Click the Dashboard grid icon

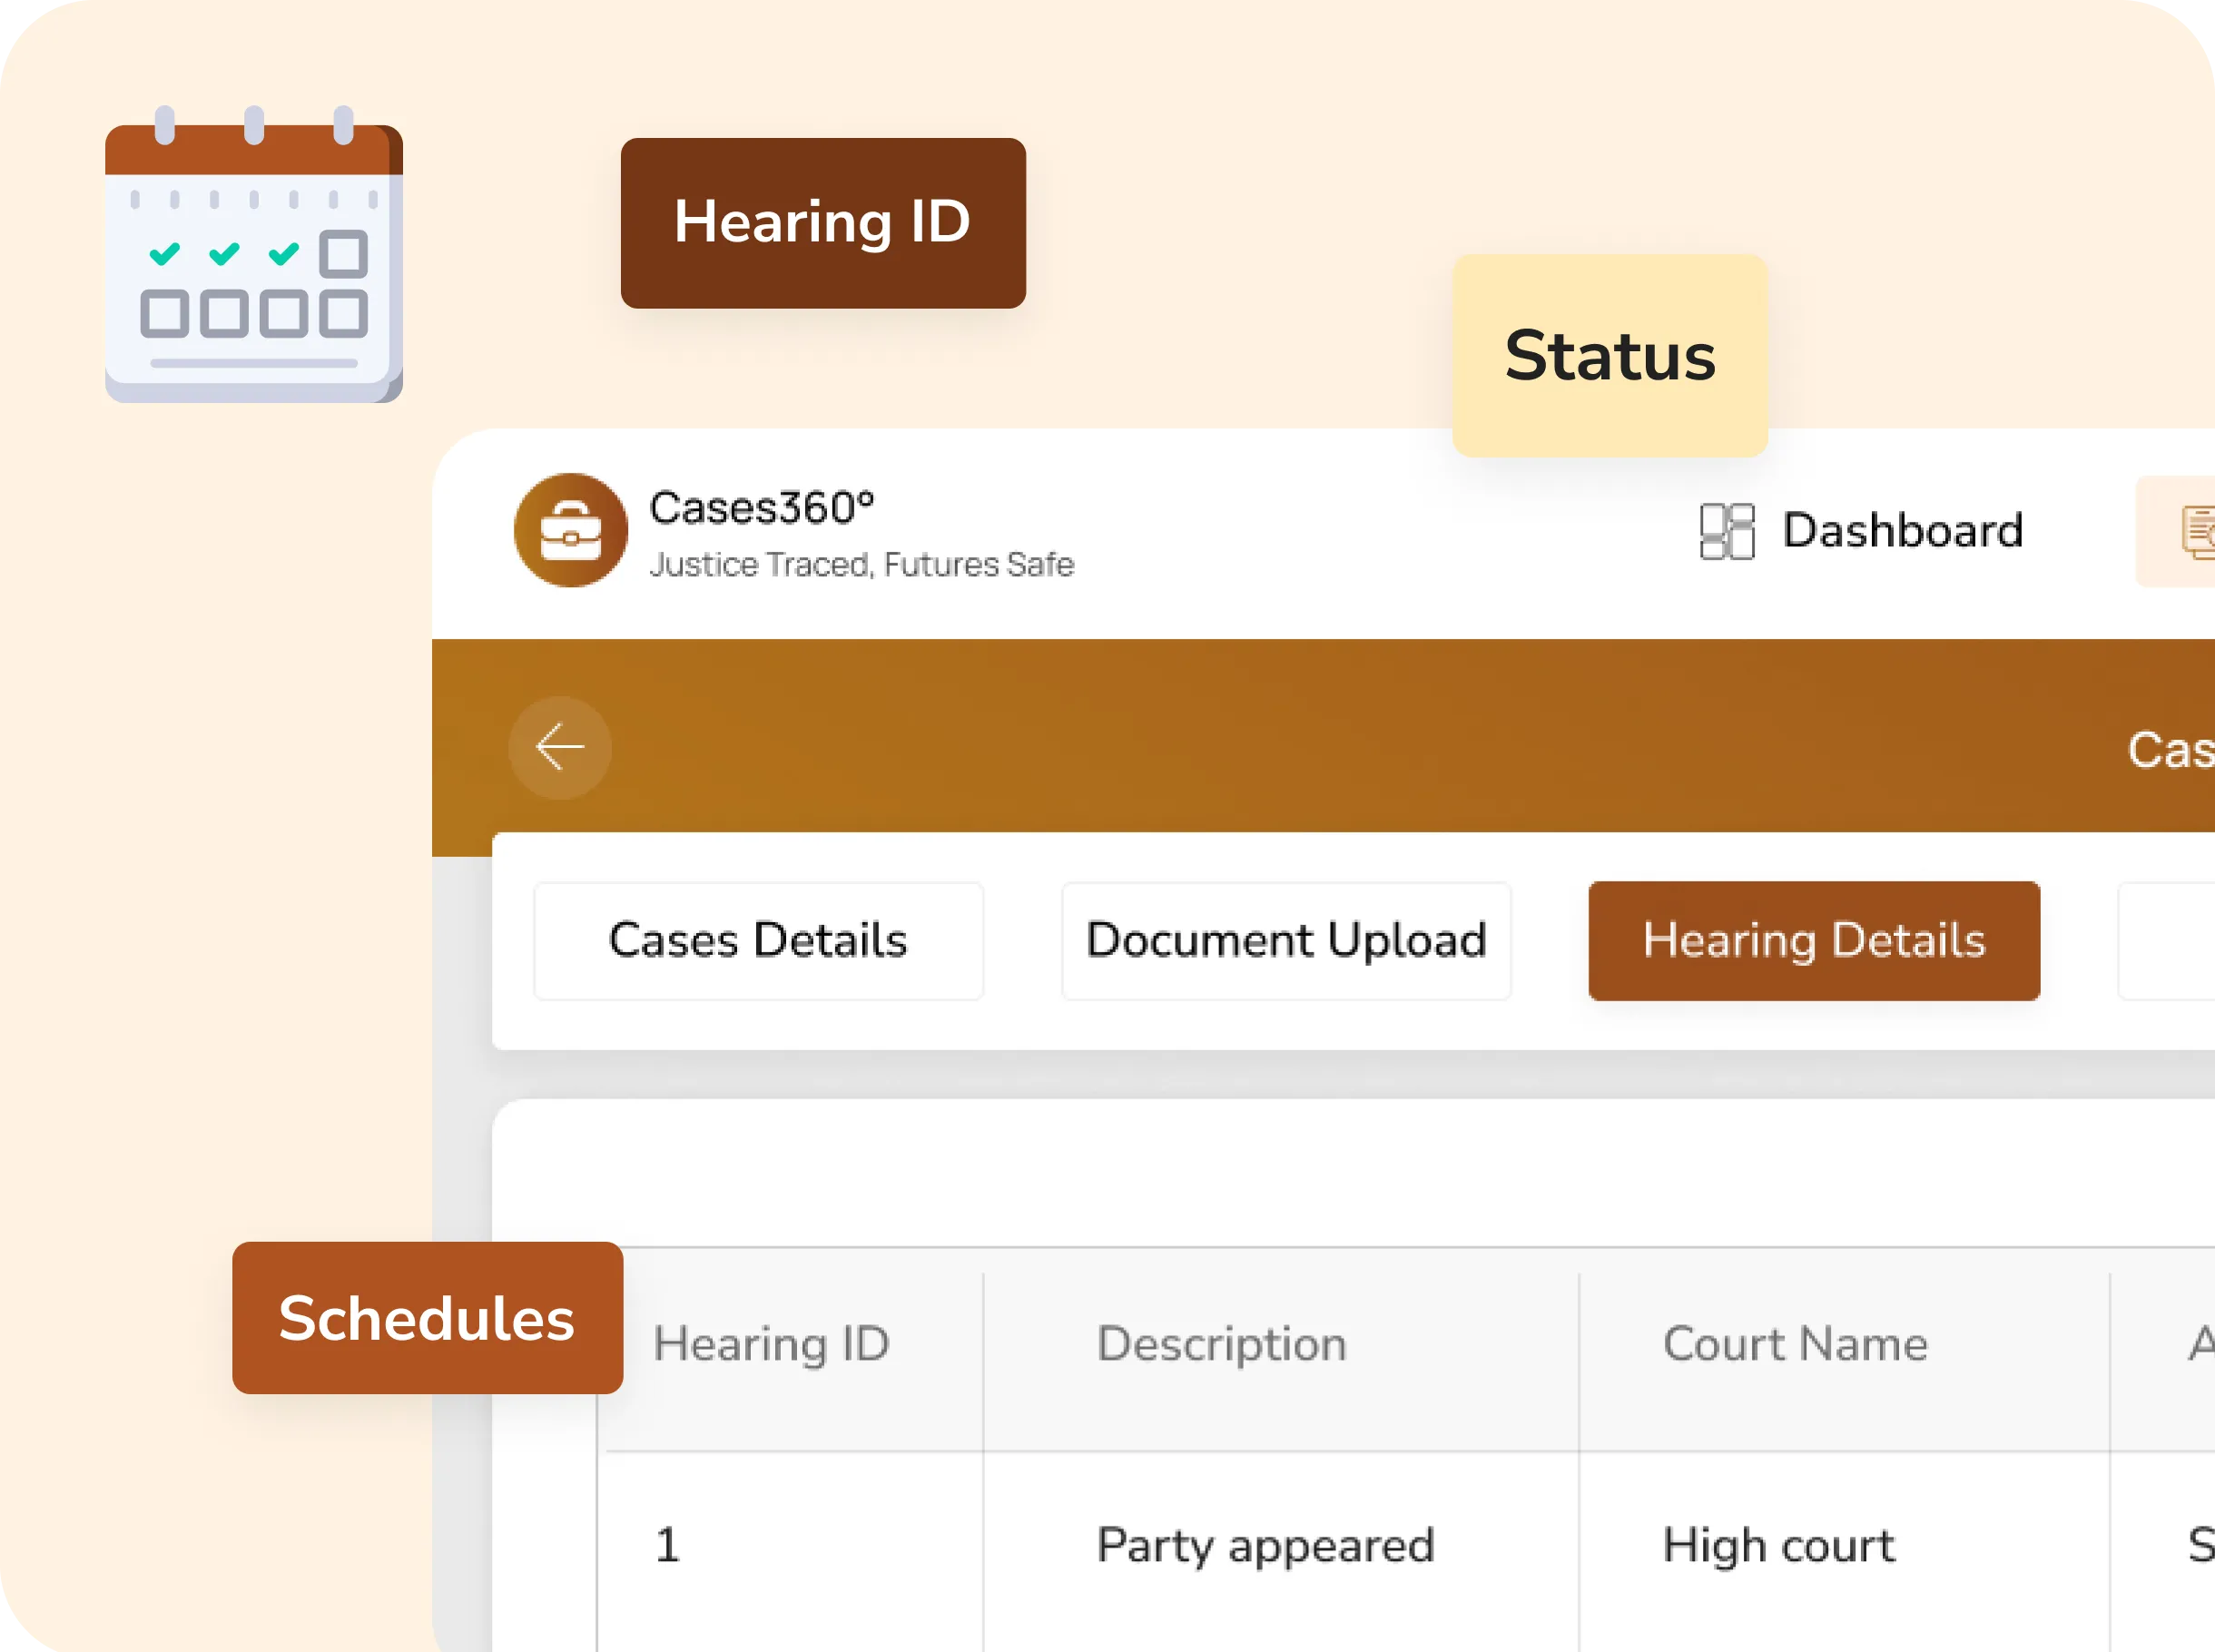point(1726,531)
